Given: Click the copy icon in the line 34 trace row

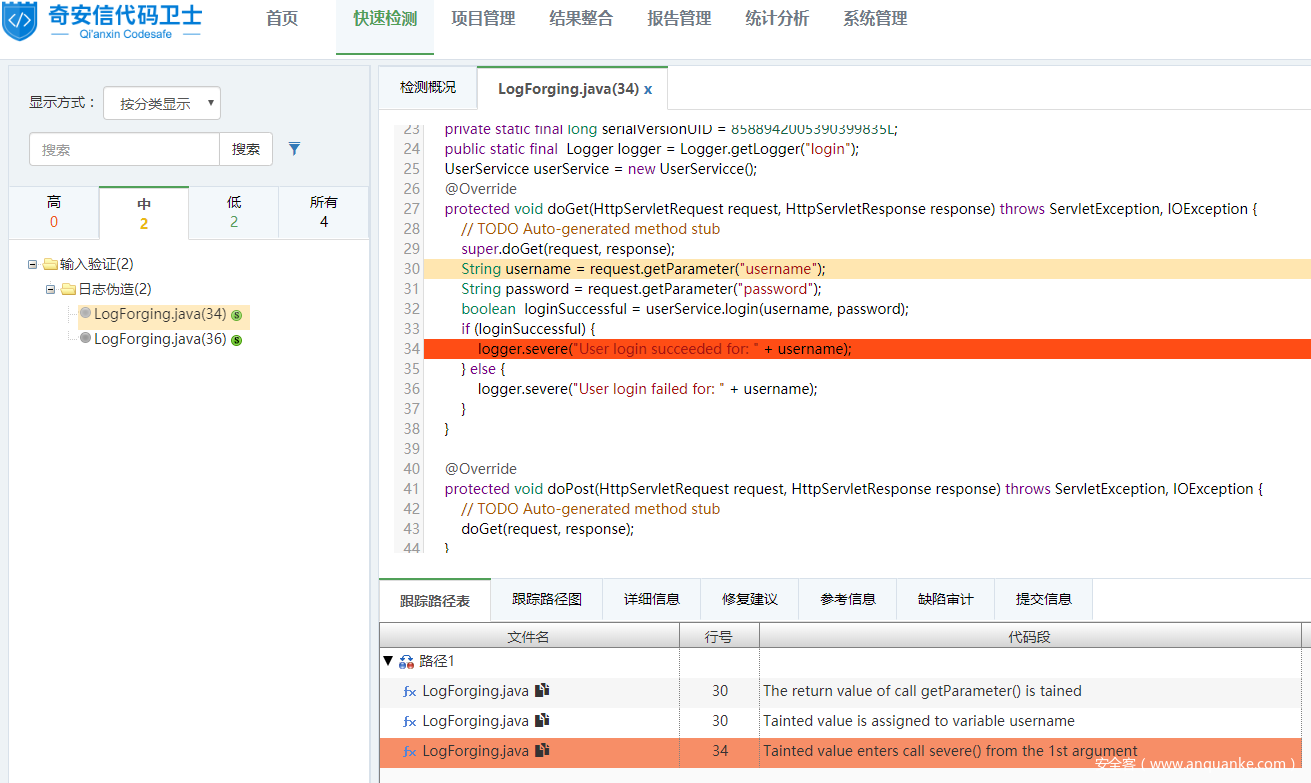Looking at the screenshot, I should point(542,750).
